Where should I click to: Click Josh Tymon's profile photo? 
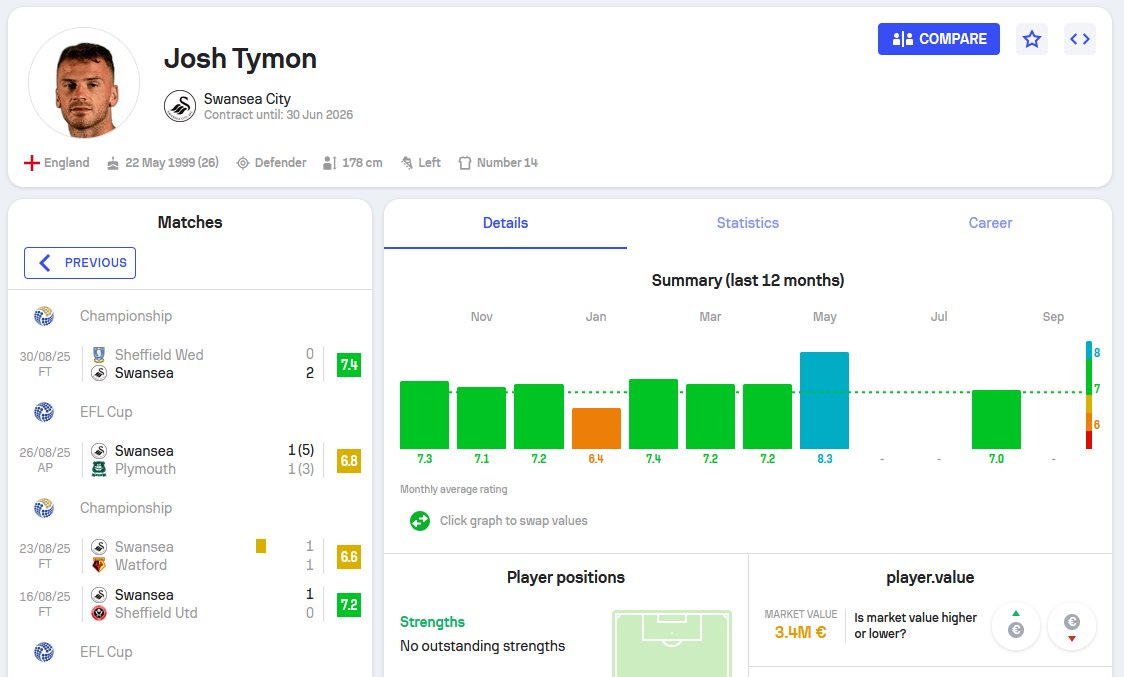click(85, 84)
